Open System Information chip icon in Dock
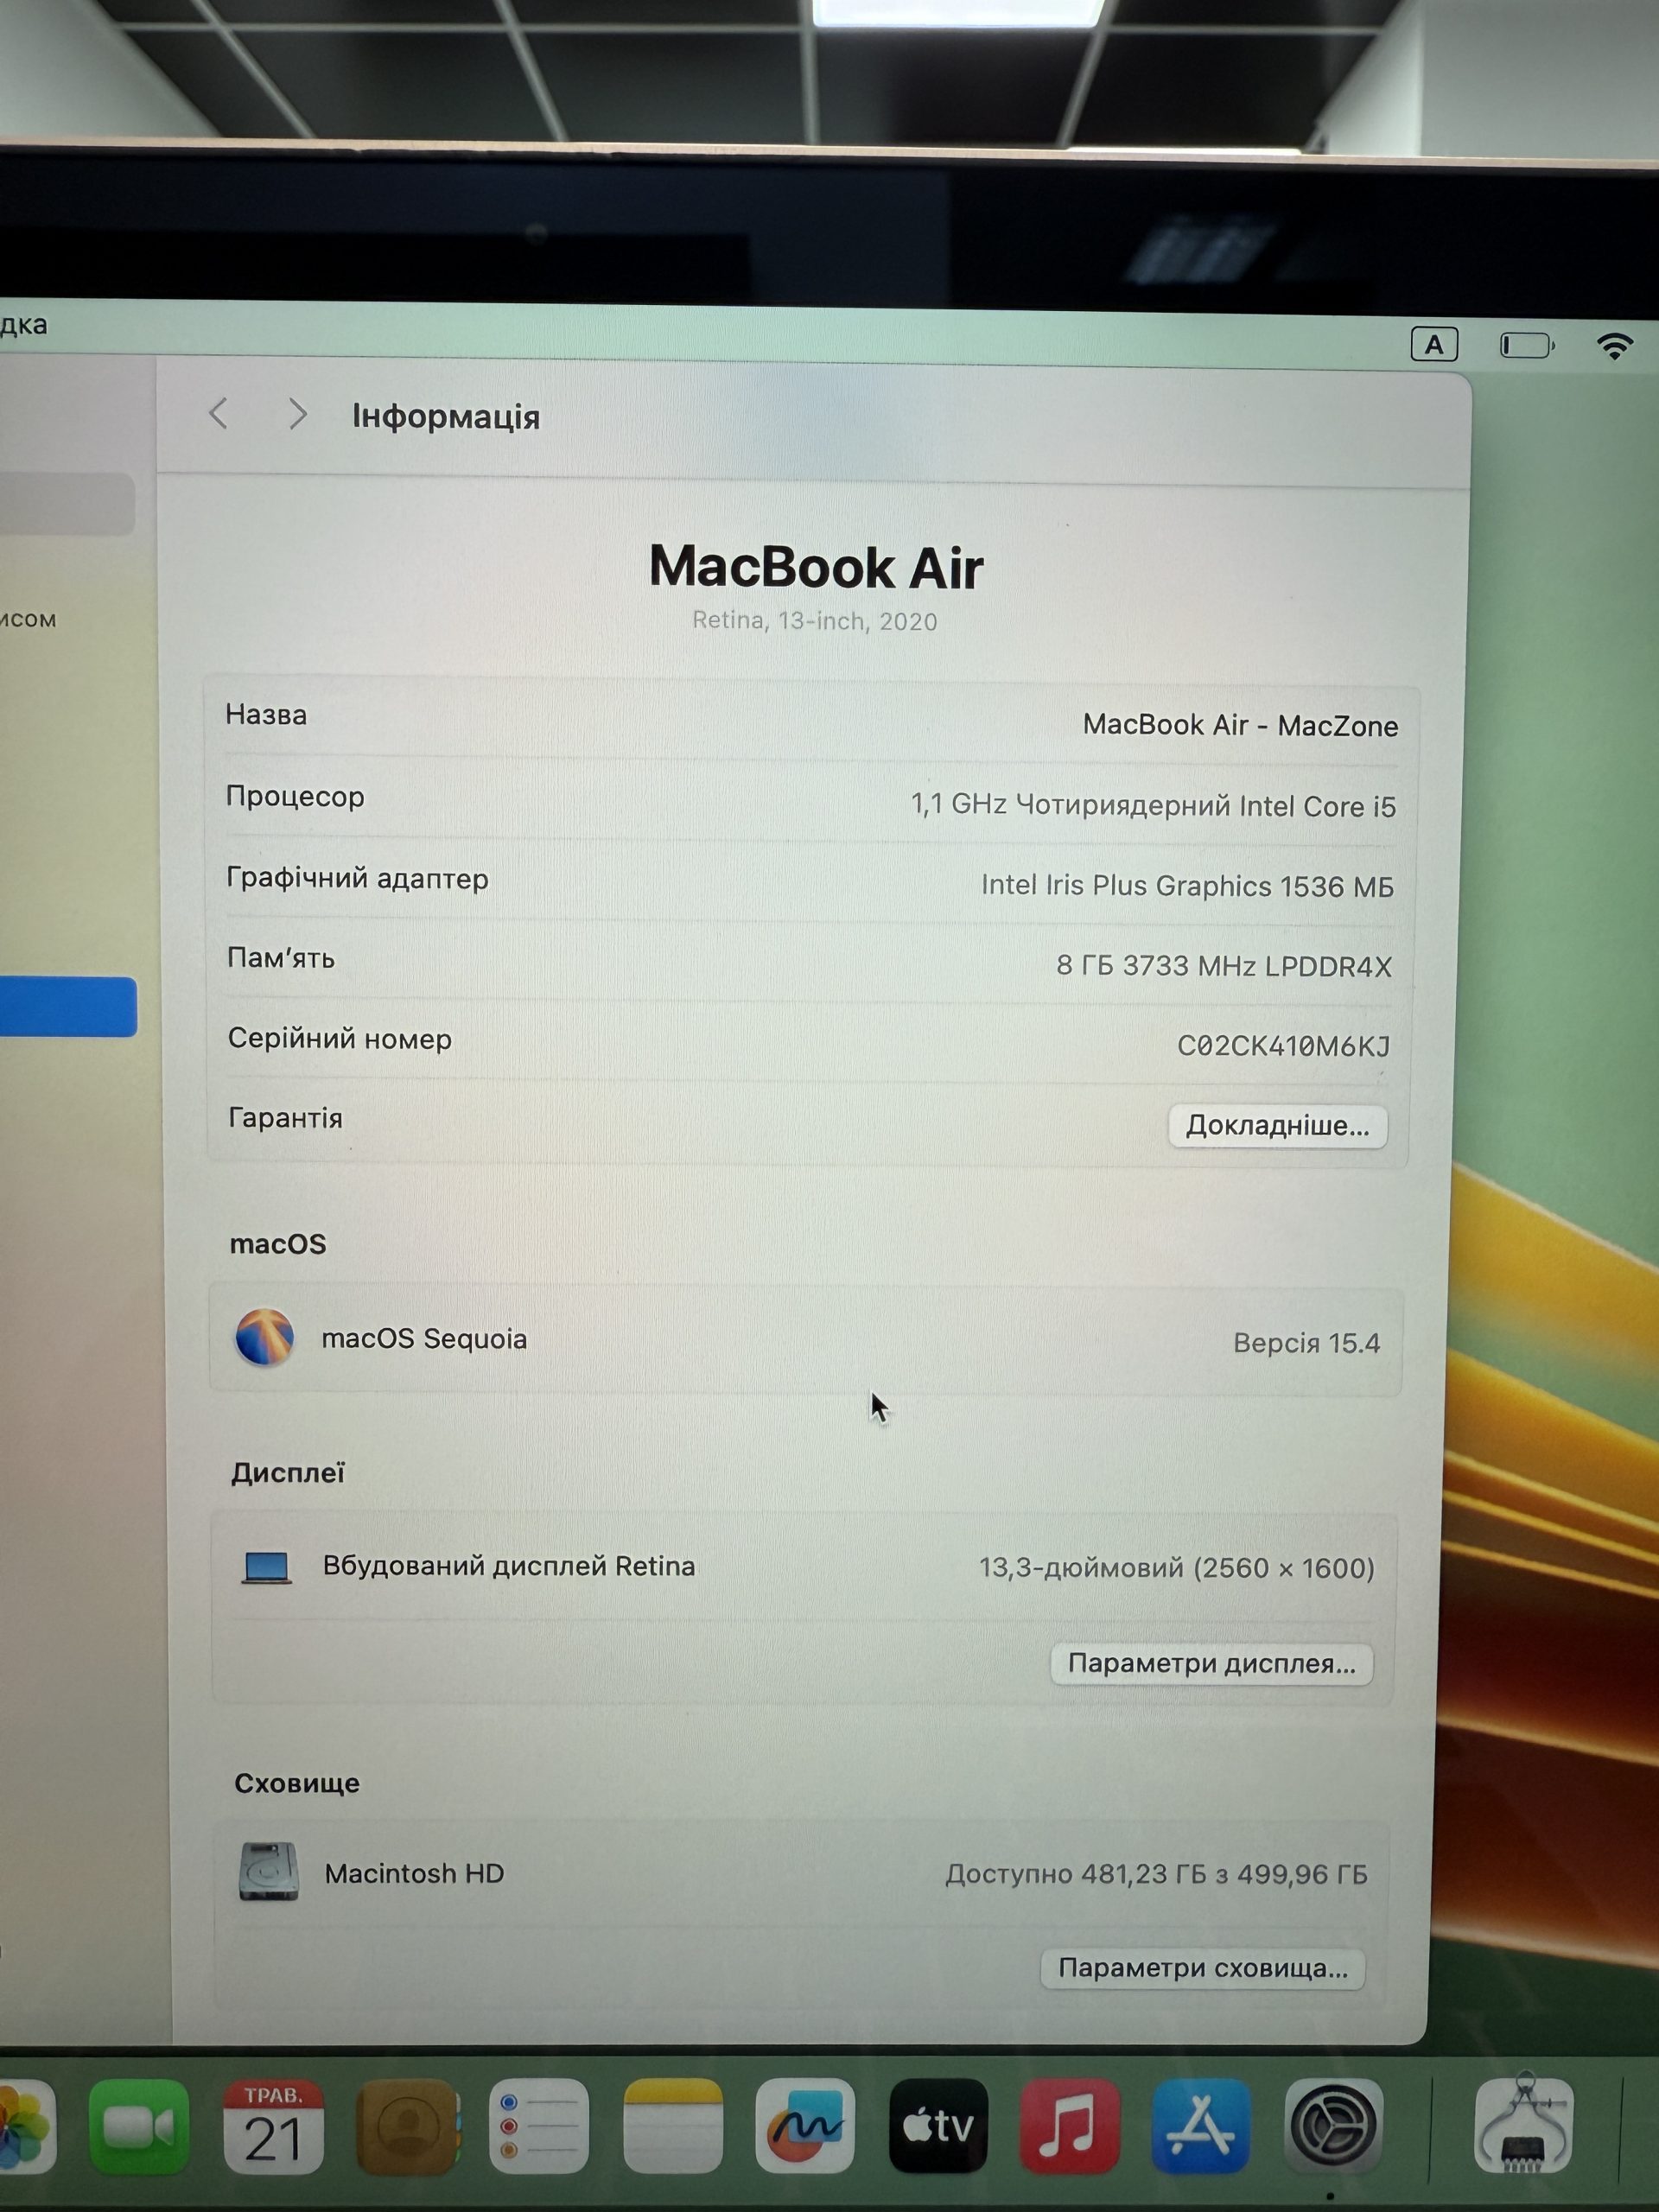Image resolution: width=1659 pixels, height=2212 pixels. coord(1524,2124)
